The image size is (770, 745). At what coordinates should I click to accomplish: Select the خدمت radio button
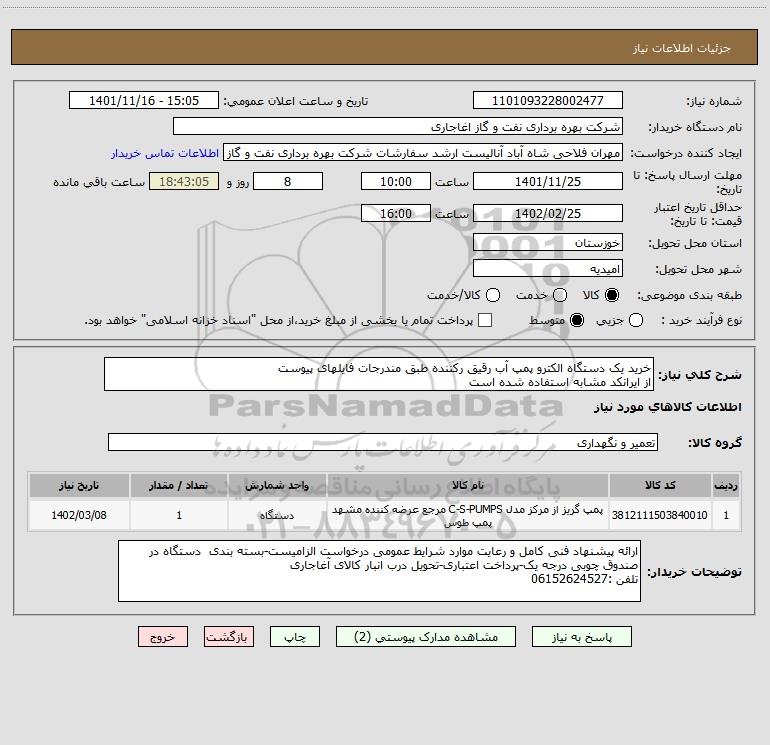pos(560,295)
